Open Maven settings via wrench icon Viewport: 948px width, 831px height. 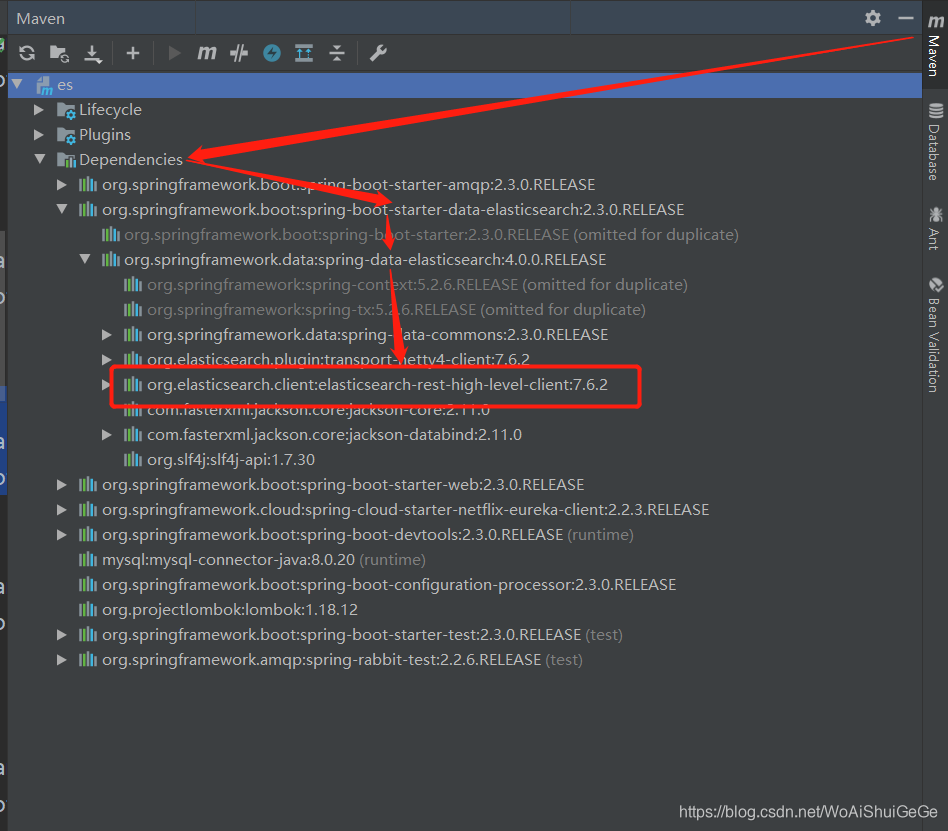tap(377, 53)
